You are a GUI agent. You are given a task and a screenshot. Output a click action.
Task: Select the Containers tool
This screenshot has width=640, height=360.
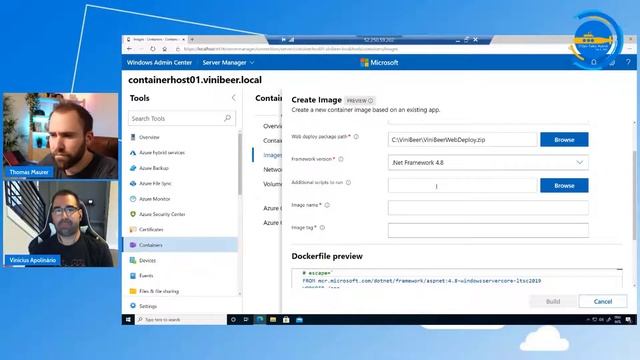(180, 245)
